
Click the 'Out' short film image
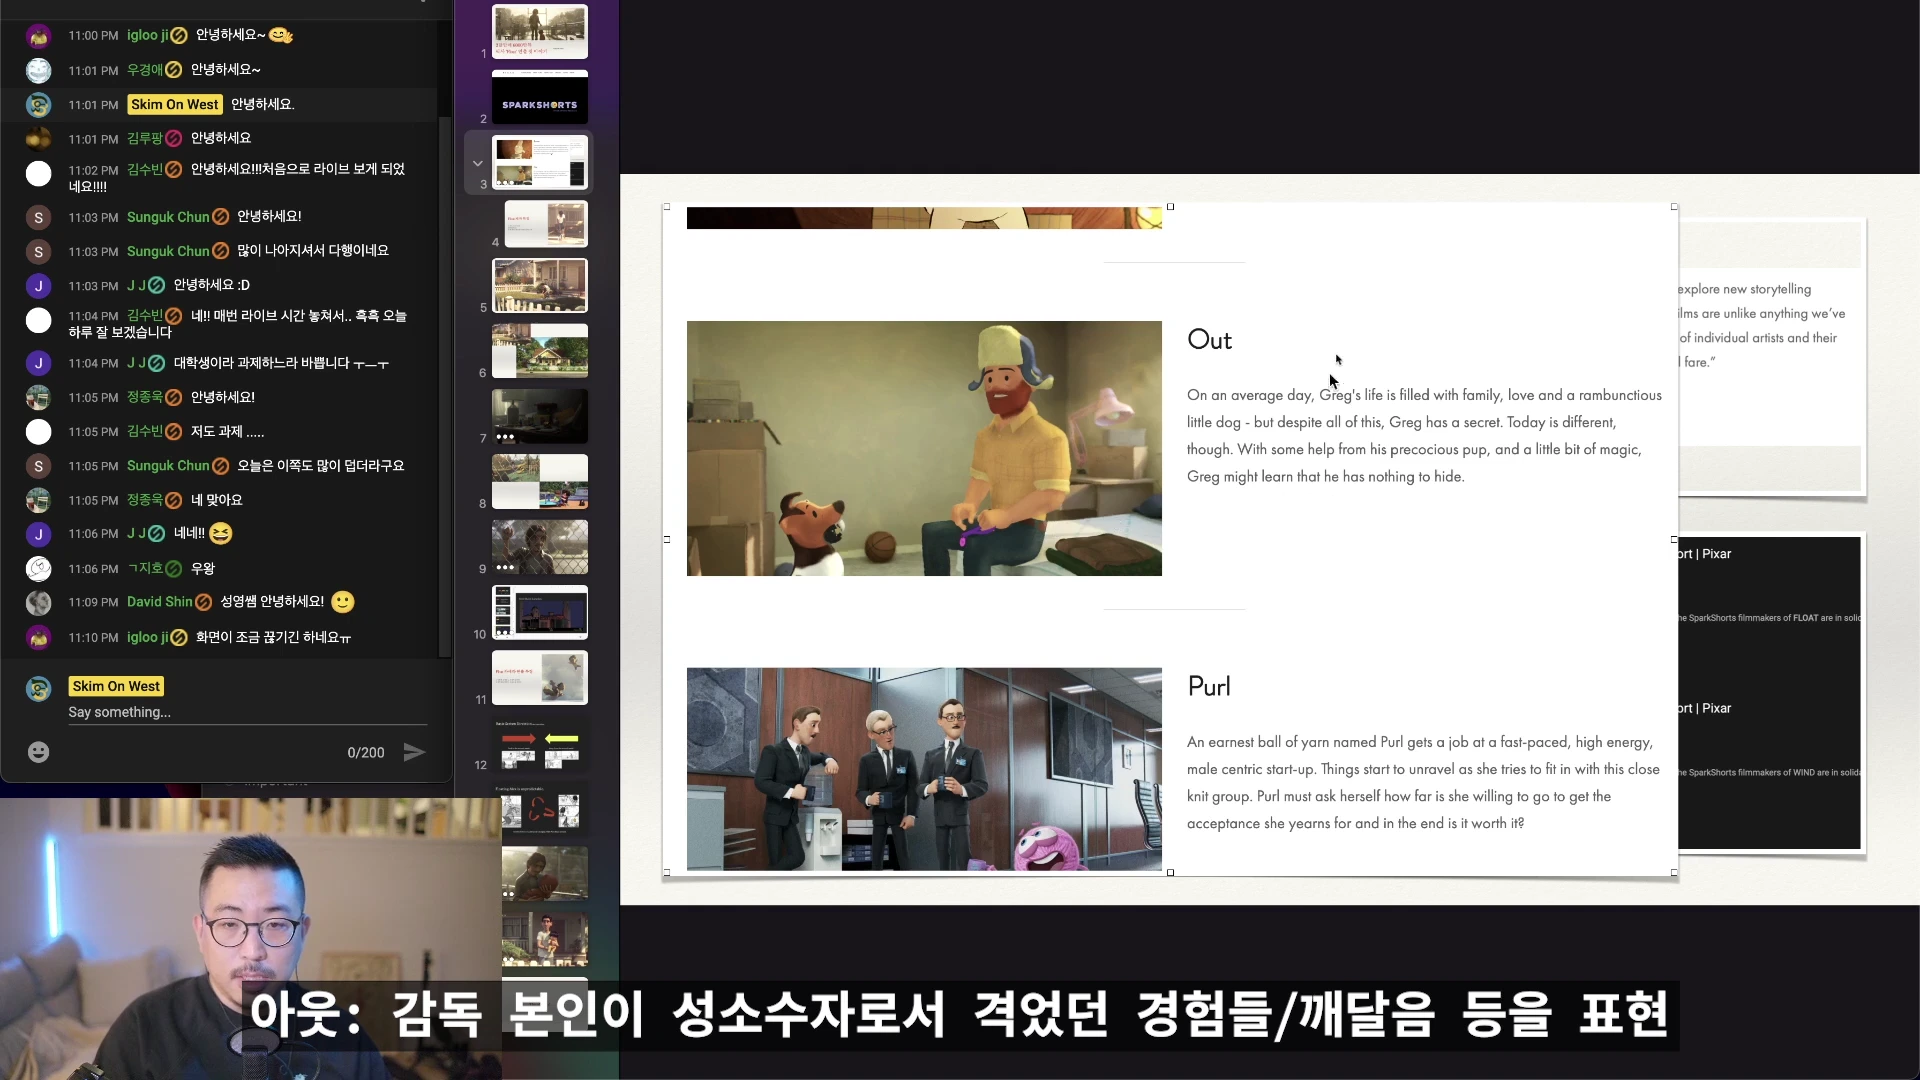pyautogui.click(x=924, y=448)
